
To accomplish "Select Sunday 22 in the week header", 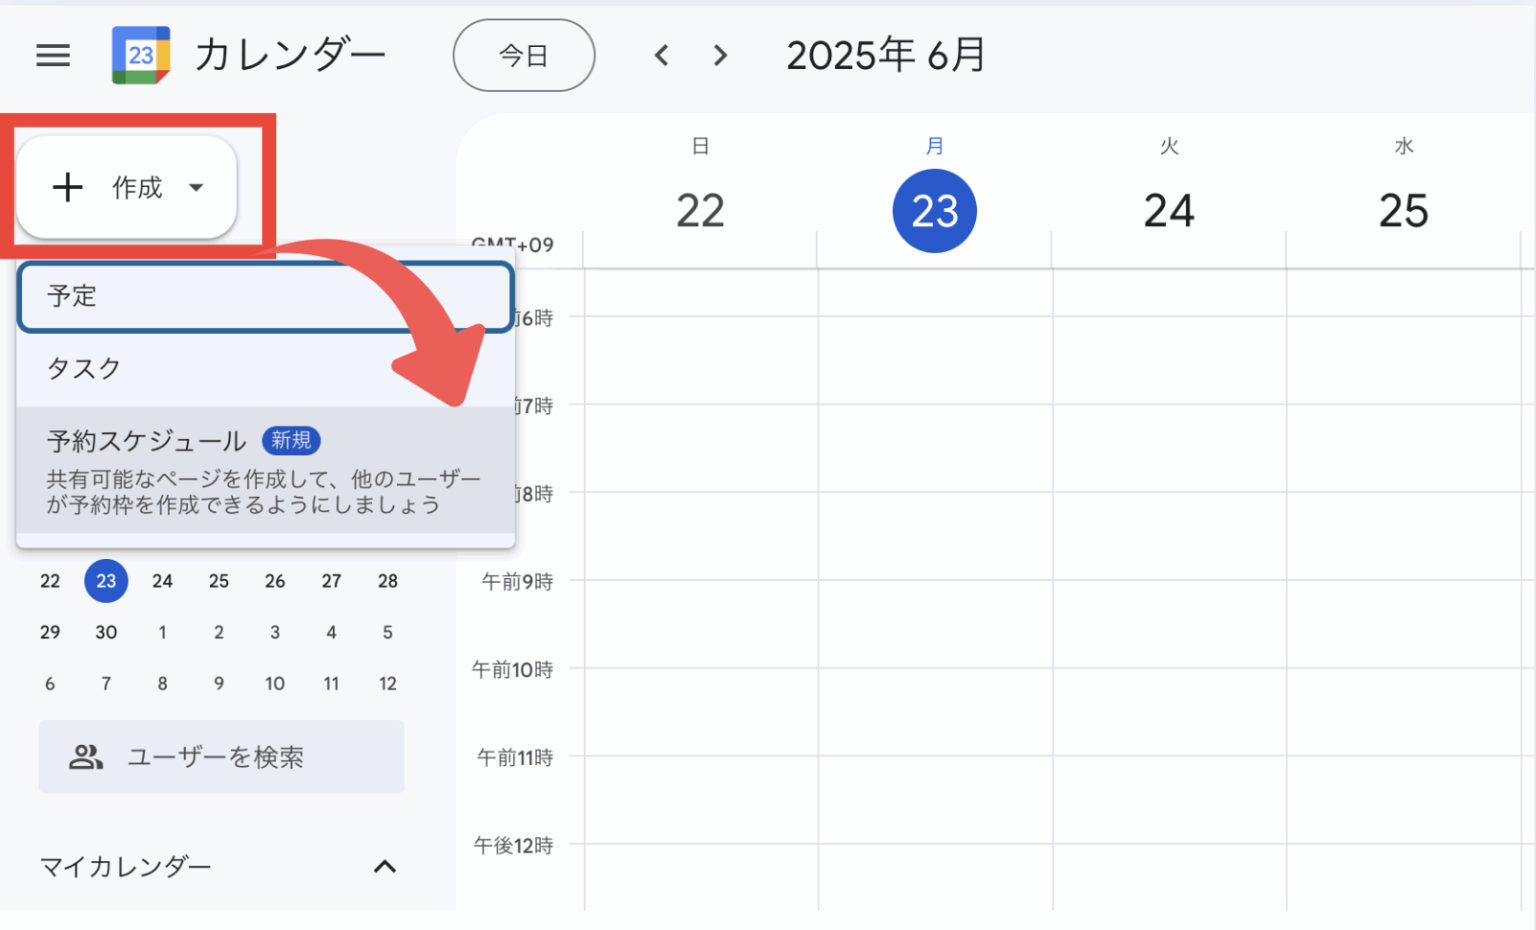I will [700, 211].
